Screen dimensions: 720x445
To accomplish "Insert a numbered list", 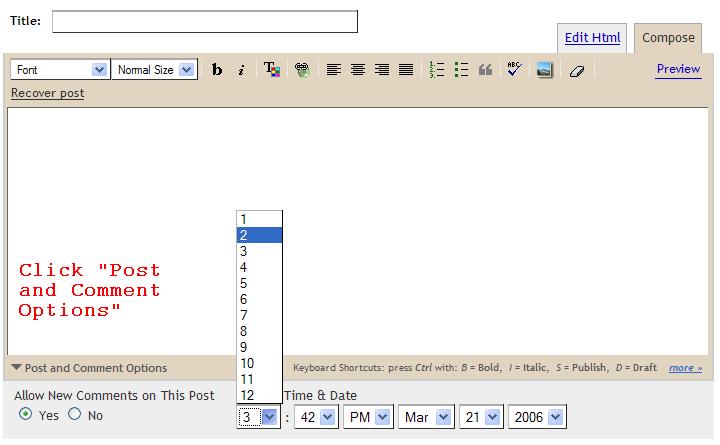I will coord(436,70).
